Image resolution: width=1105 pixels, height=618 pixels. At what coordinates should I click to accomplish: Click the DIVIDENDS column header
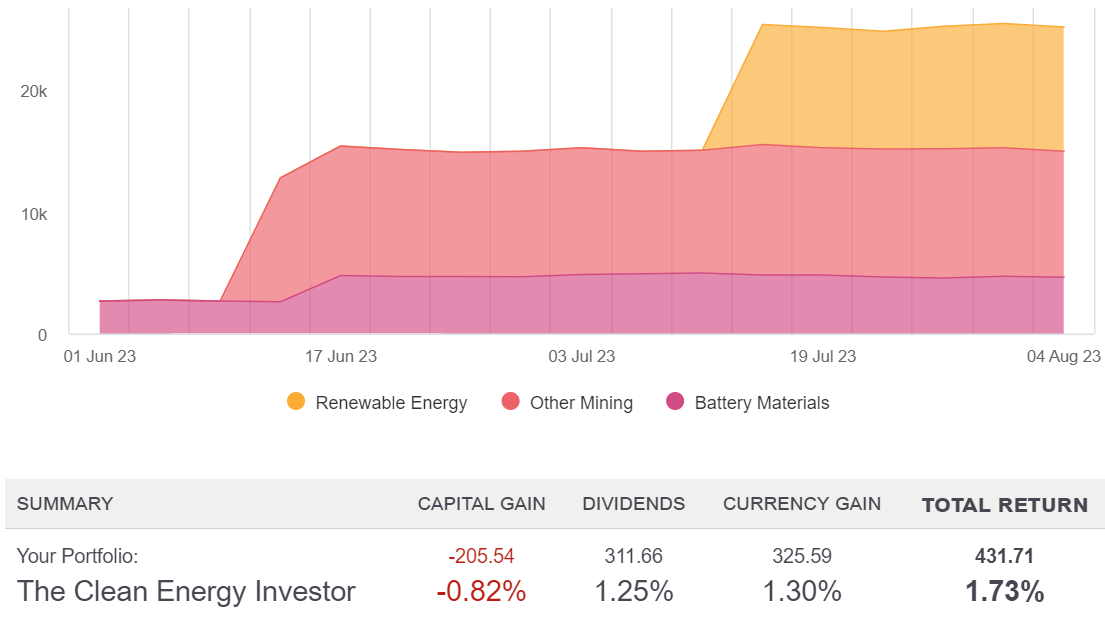[x=634, y=504]
